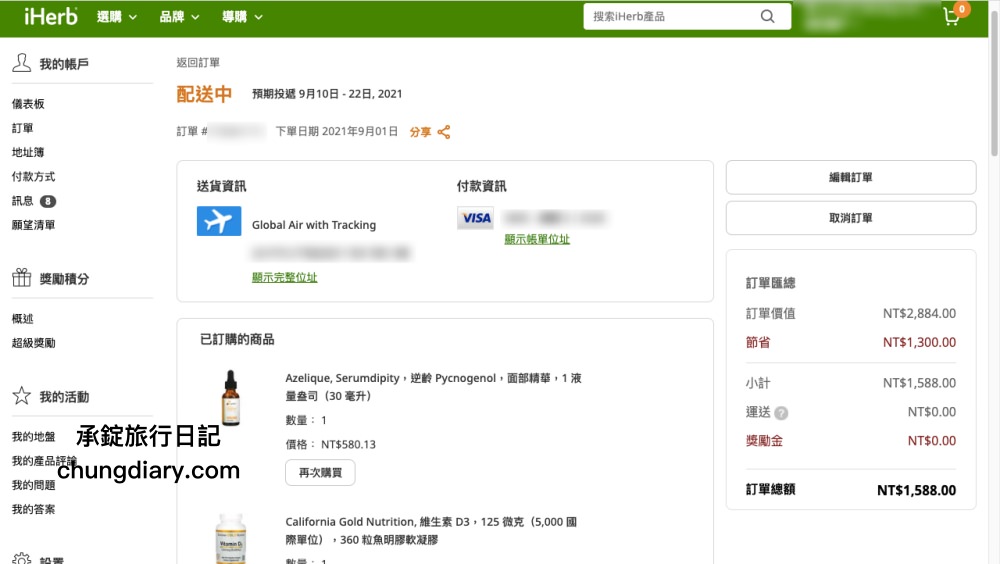Open 訊息 in the sidebar
The height and width of the screenshot is (564, 1000).
[x=22, y=201]
